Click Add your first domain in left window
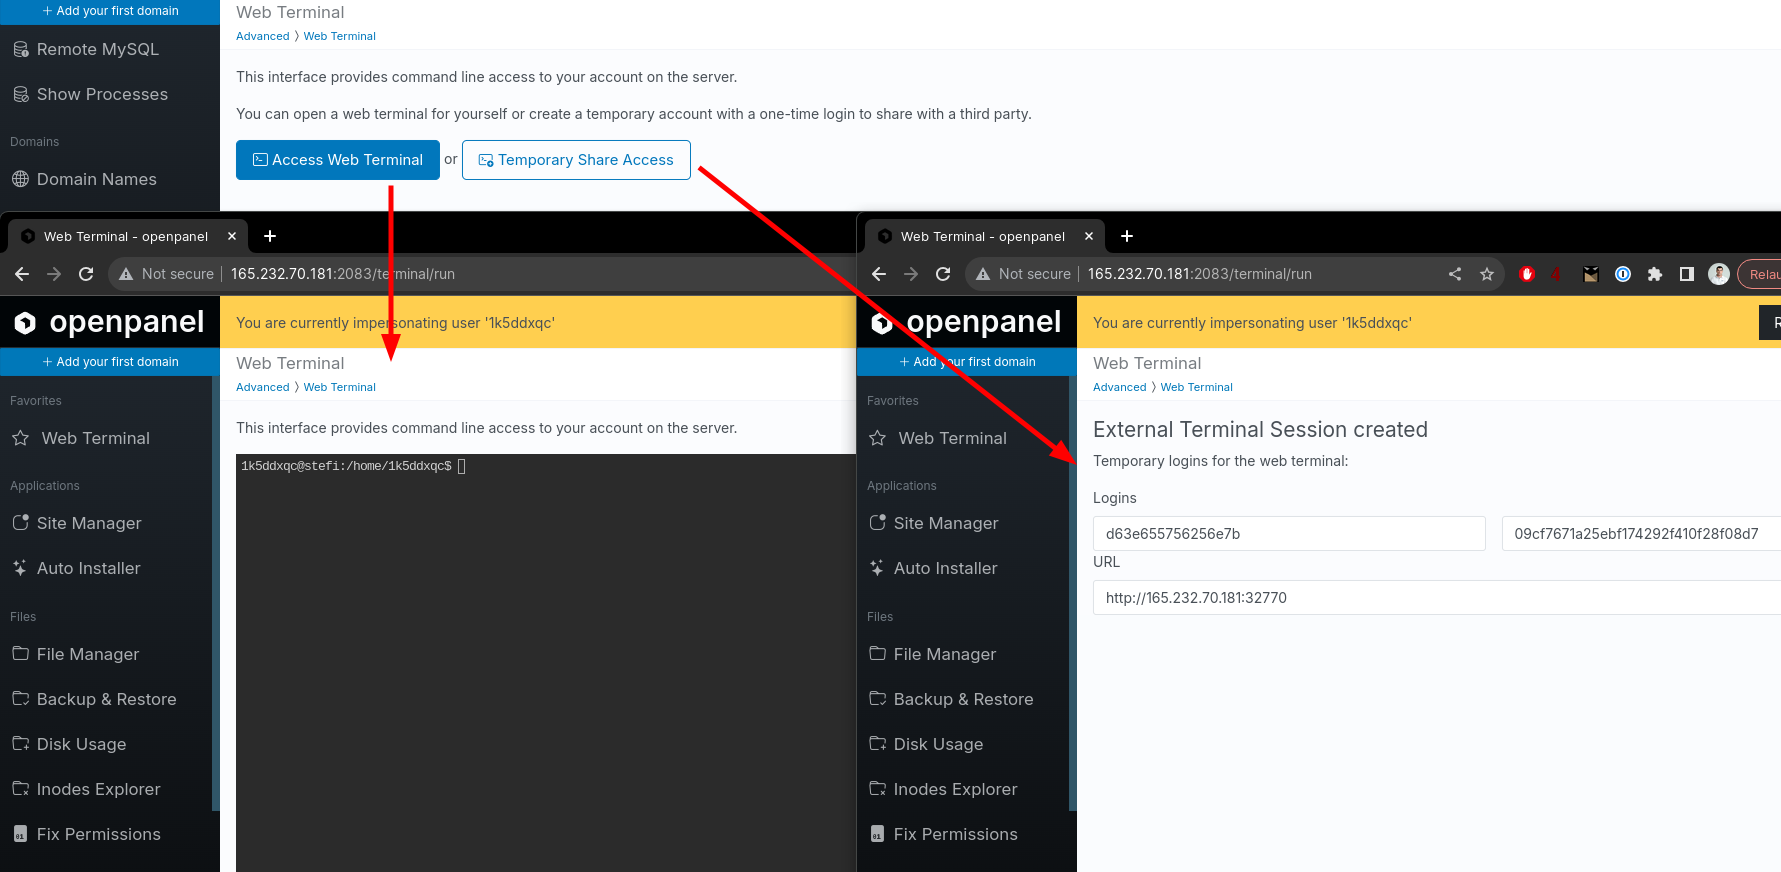The width and height of the screenshot is (1781, 872). [x=110, y=362]
